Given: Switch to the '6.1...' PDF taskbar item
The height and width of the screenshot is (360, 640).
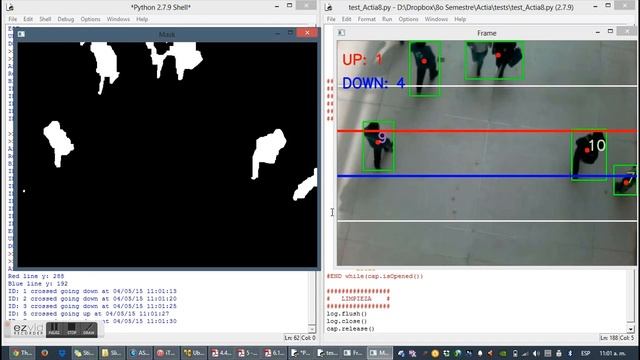Looking at the screenshot, I should [274, 353].
